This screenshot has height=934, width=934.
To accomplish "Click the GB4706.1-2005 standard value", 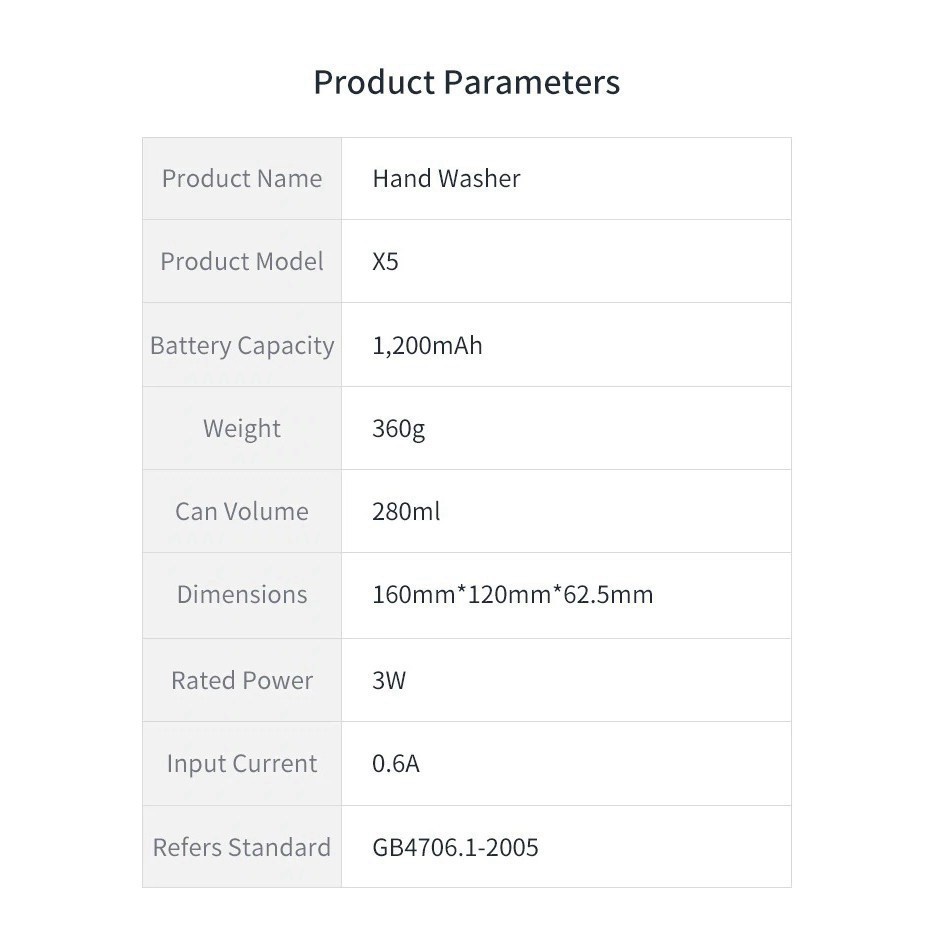I will click(455, 848).
